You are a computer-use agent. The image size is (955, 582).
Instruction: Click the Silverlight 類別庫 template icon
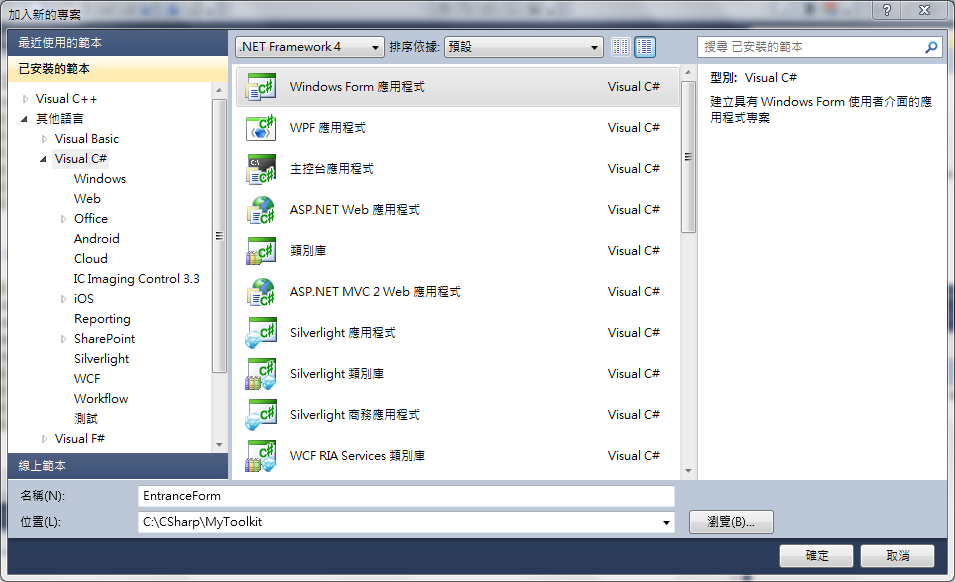pyautogui.click(x=261, y=374)
